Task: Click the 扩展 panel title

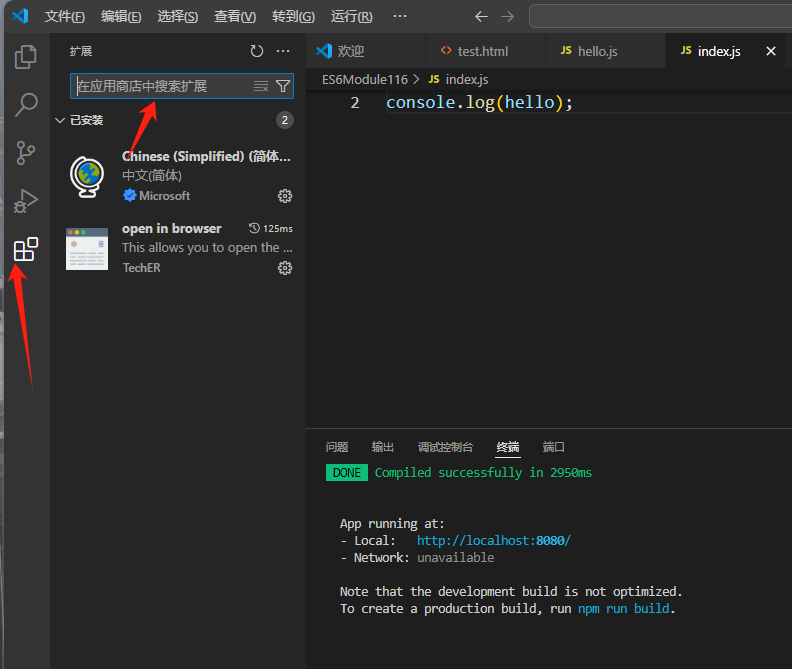Action: 81,51
